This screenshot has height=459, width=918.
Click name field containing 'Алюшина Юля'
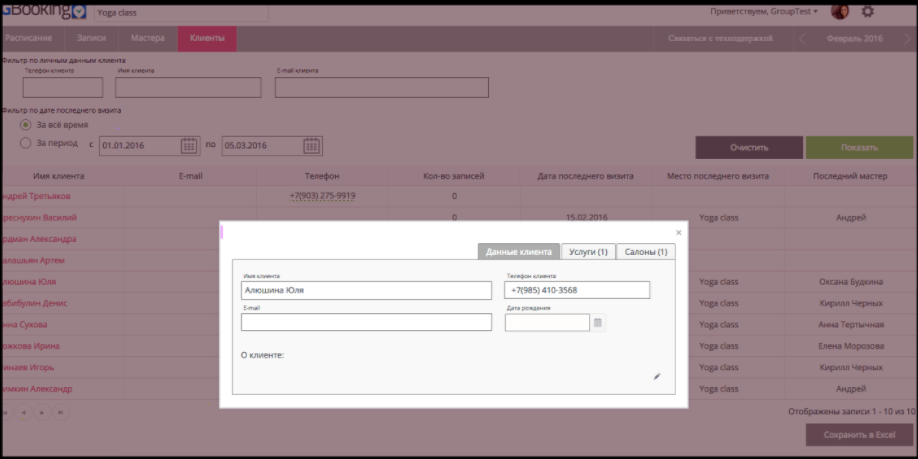tap(366, 290)
